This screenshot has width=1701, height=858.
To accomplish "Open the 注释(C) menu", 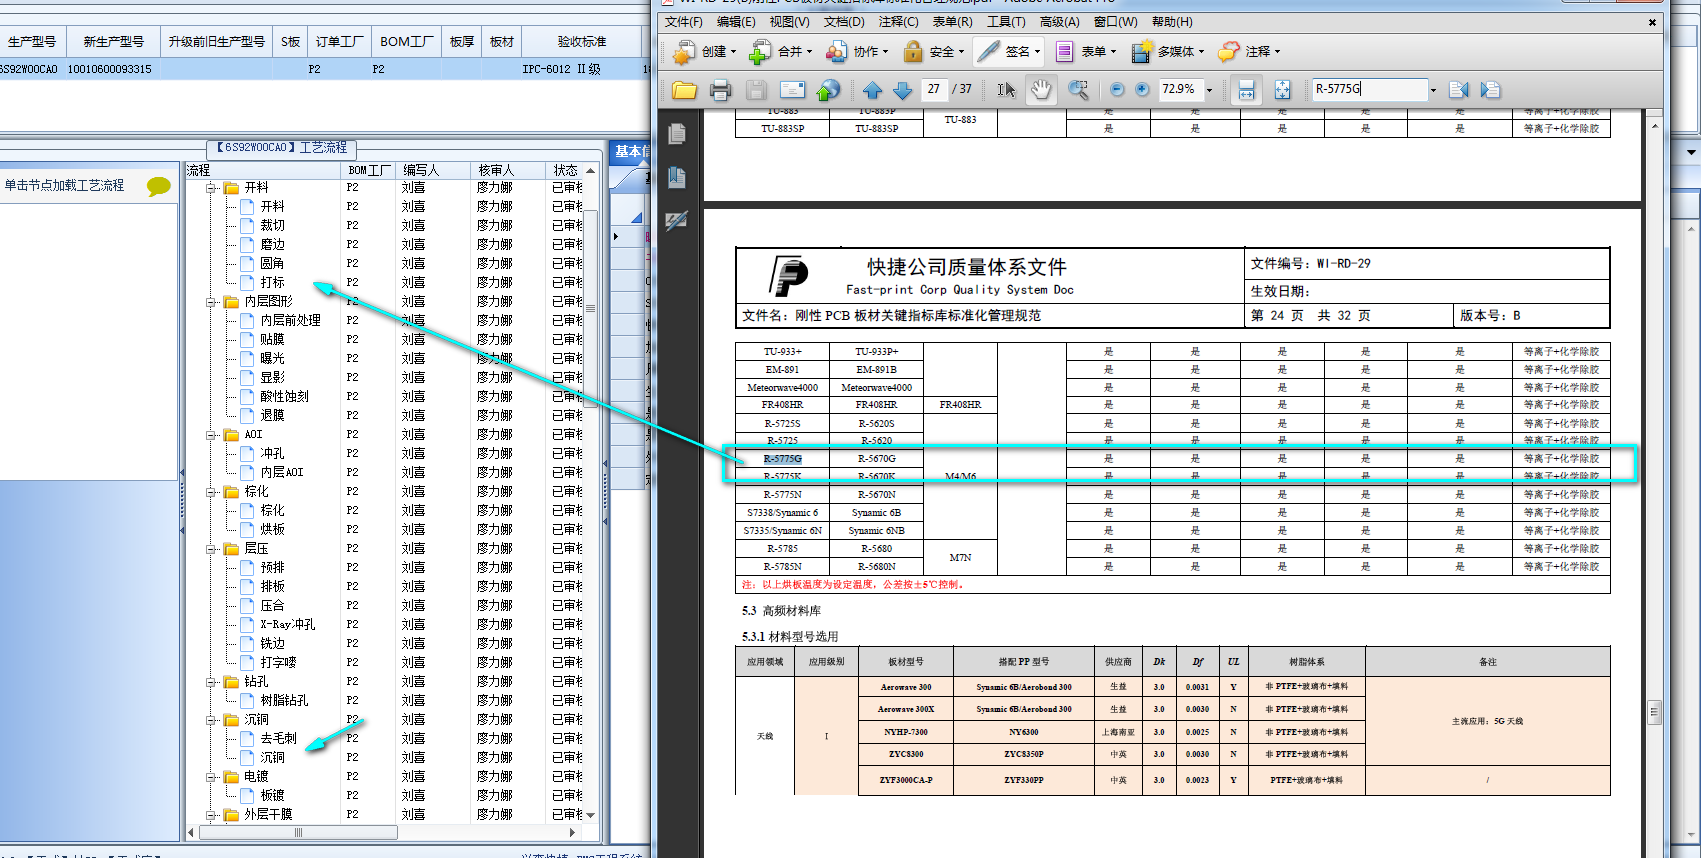I will coord(898,22).
